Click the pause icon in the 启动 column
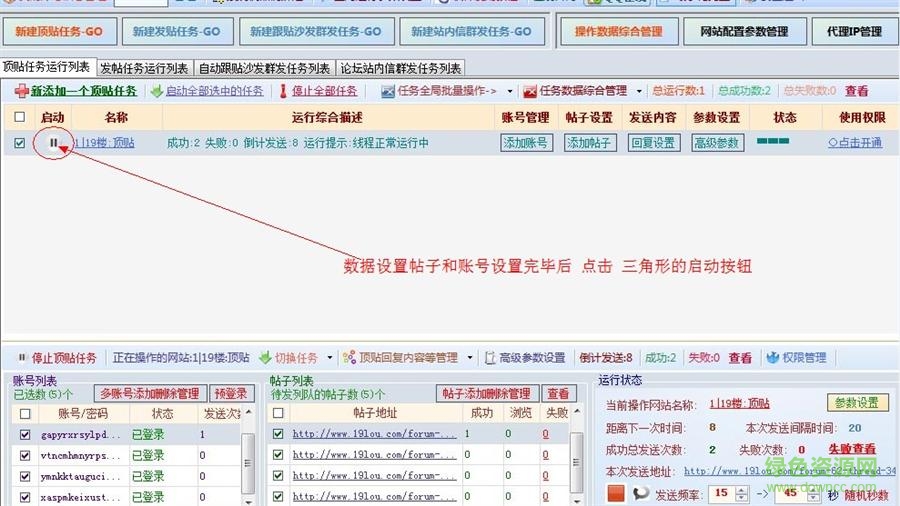Viewport: 900px width, 506px height. [53, 143]
